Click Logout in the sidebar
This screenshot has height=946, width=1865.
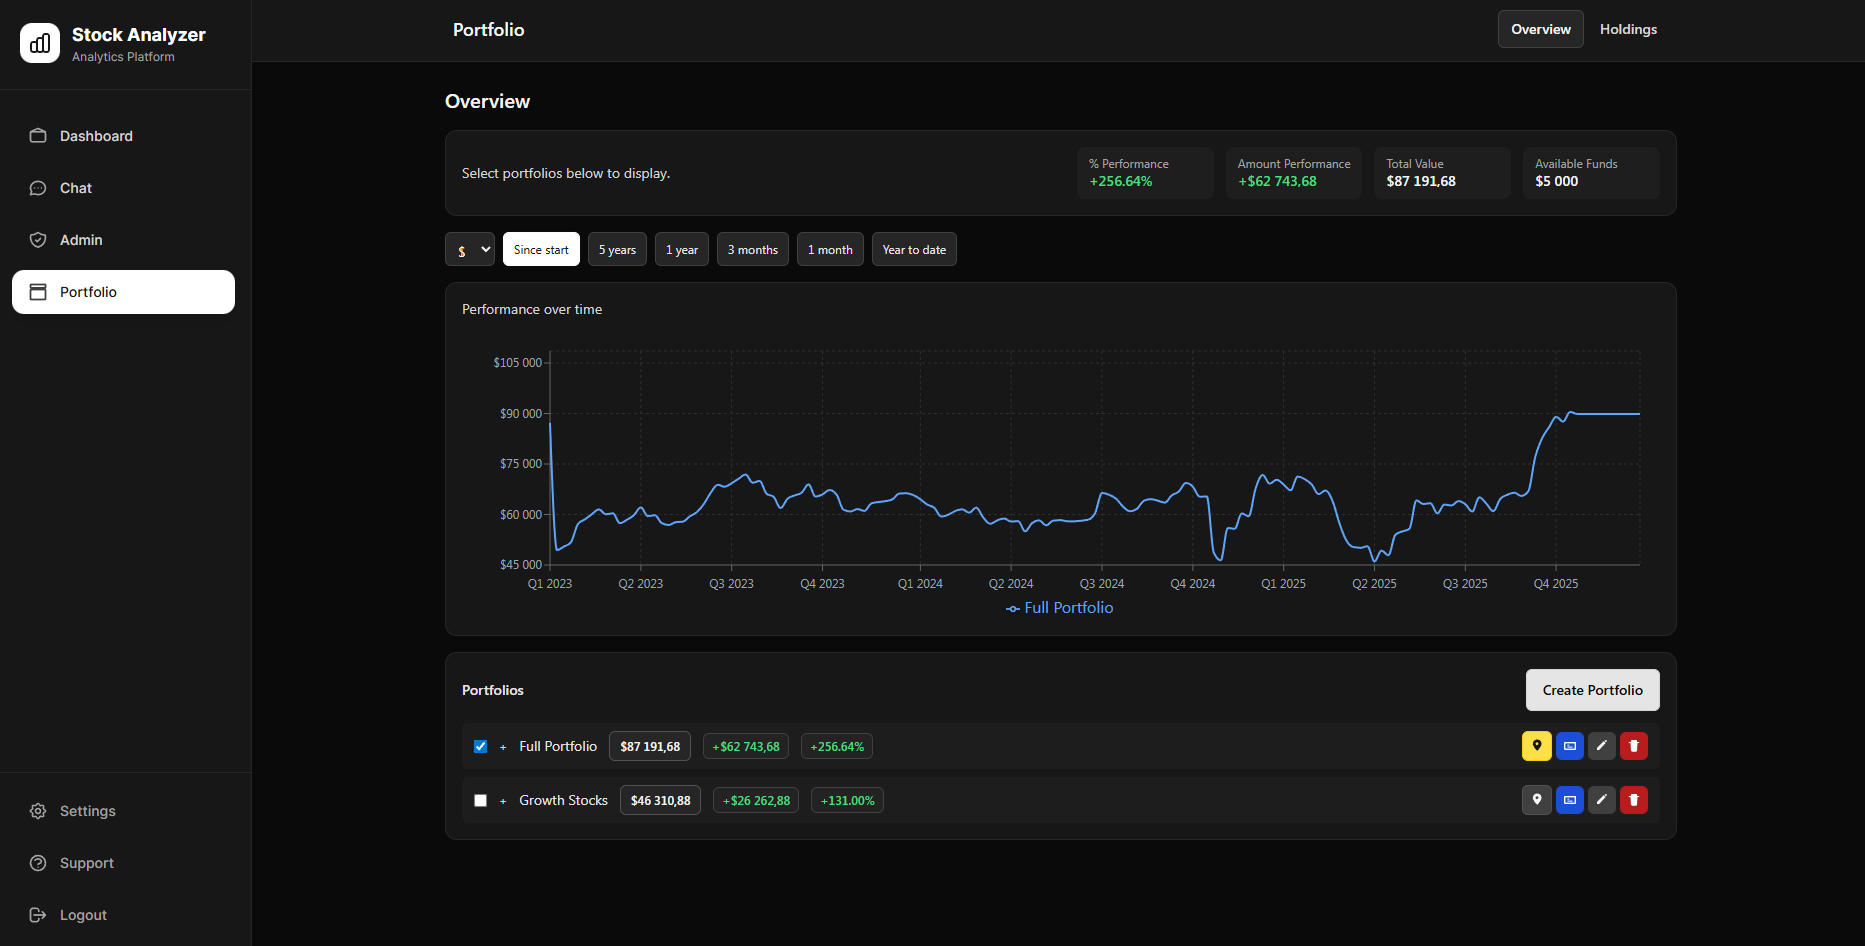tap(82, 914)
